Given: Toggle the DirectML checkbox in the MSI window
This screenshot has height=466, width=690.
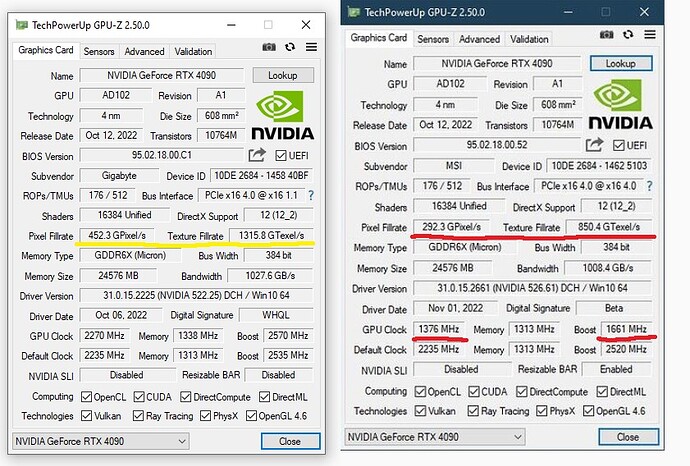Looking at the screenshot, I should 602,392.
